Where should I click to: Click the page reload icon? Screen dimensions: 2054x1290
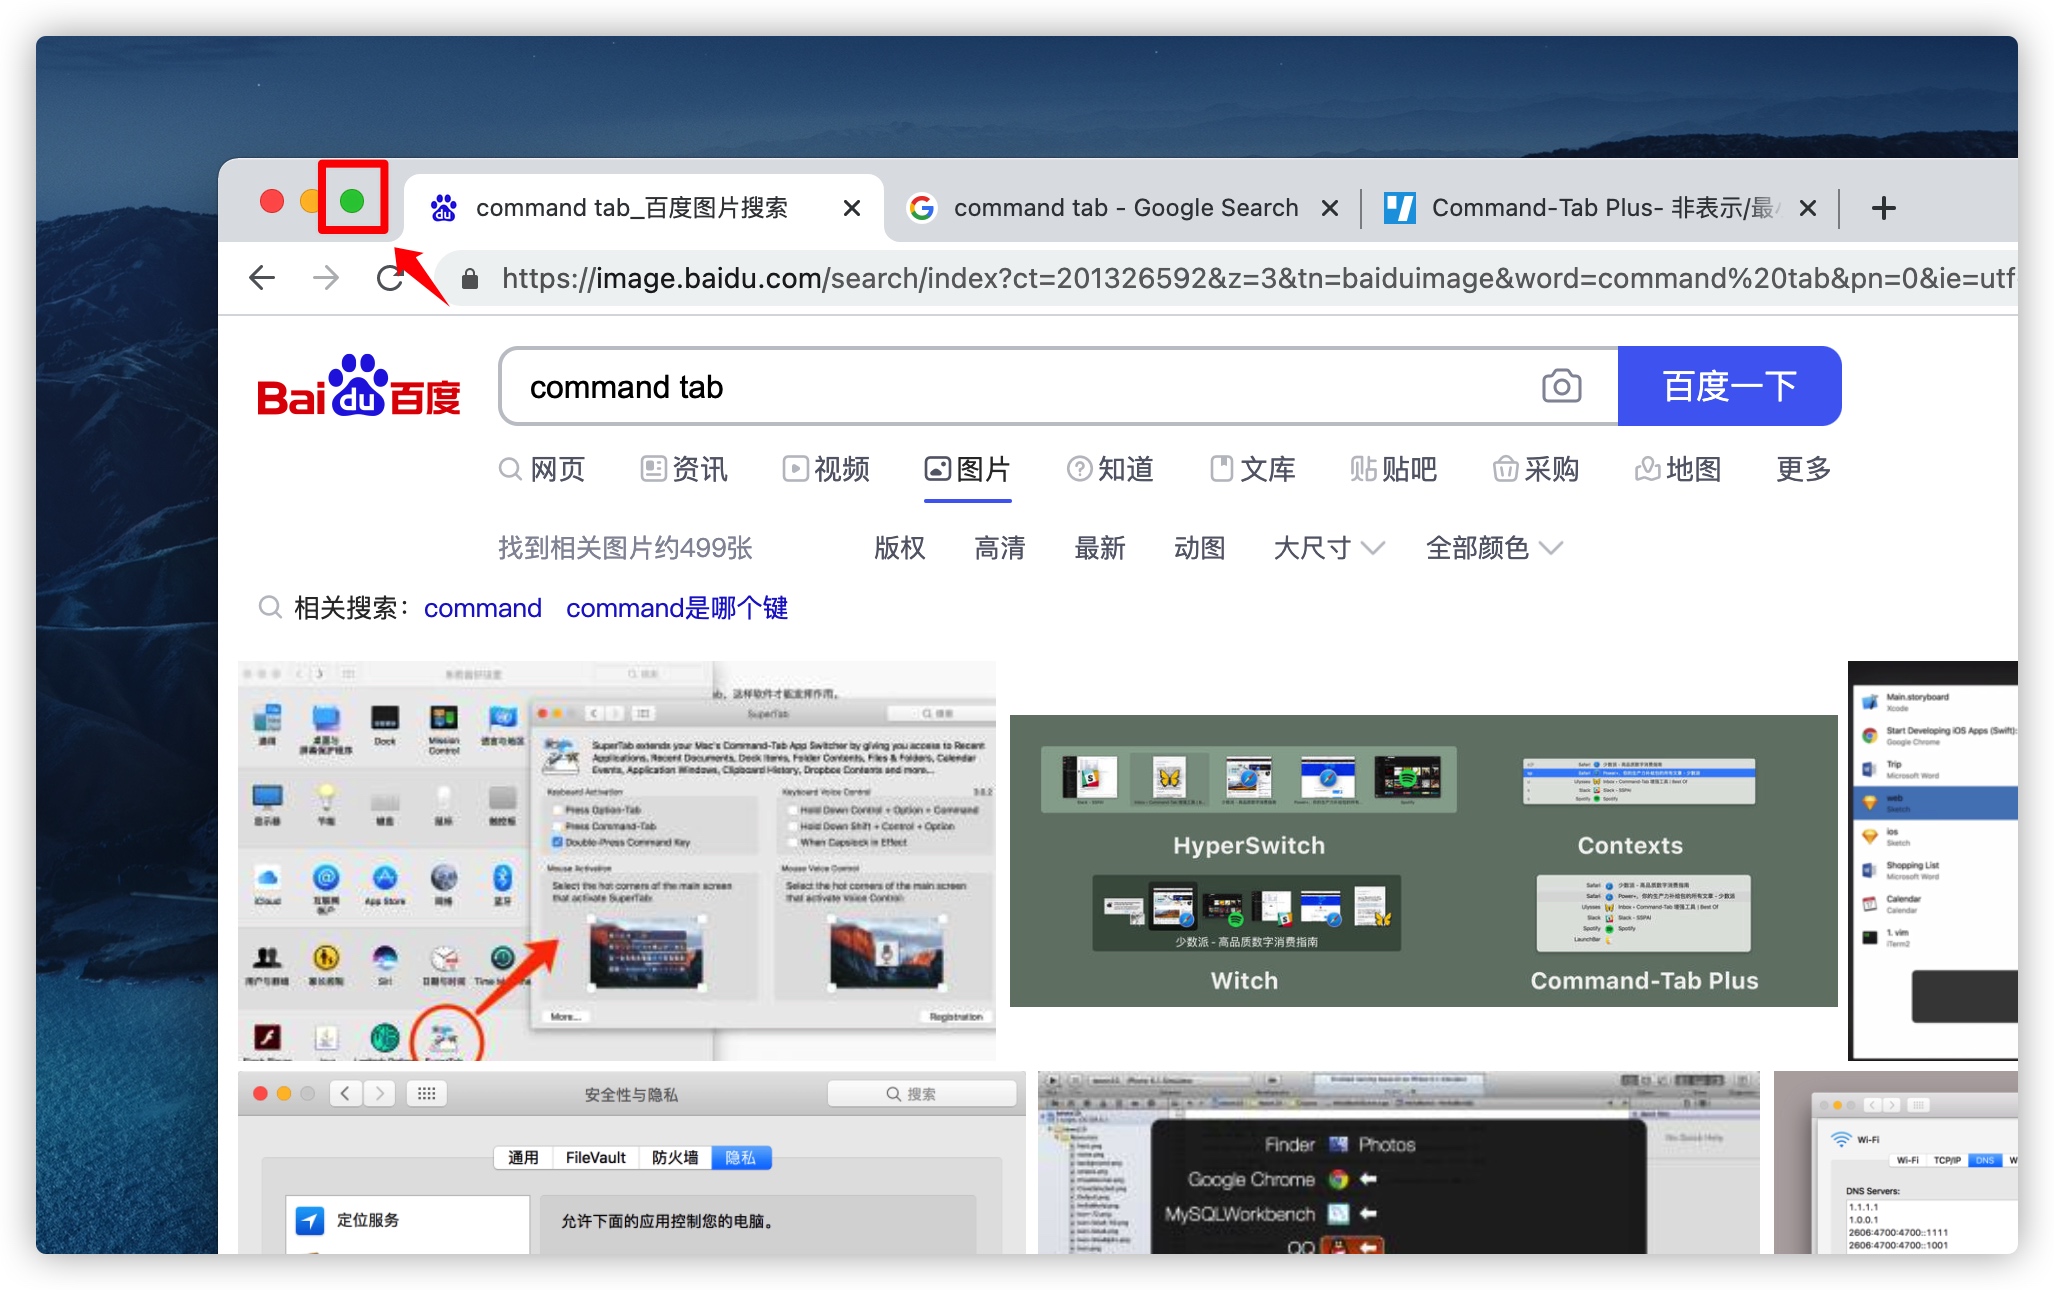tap(389, 277)
